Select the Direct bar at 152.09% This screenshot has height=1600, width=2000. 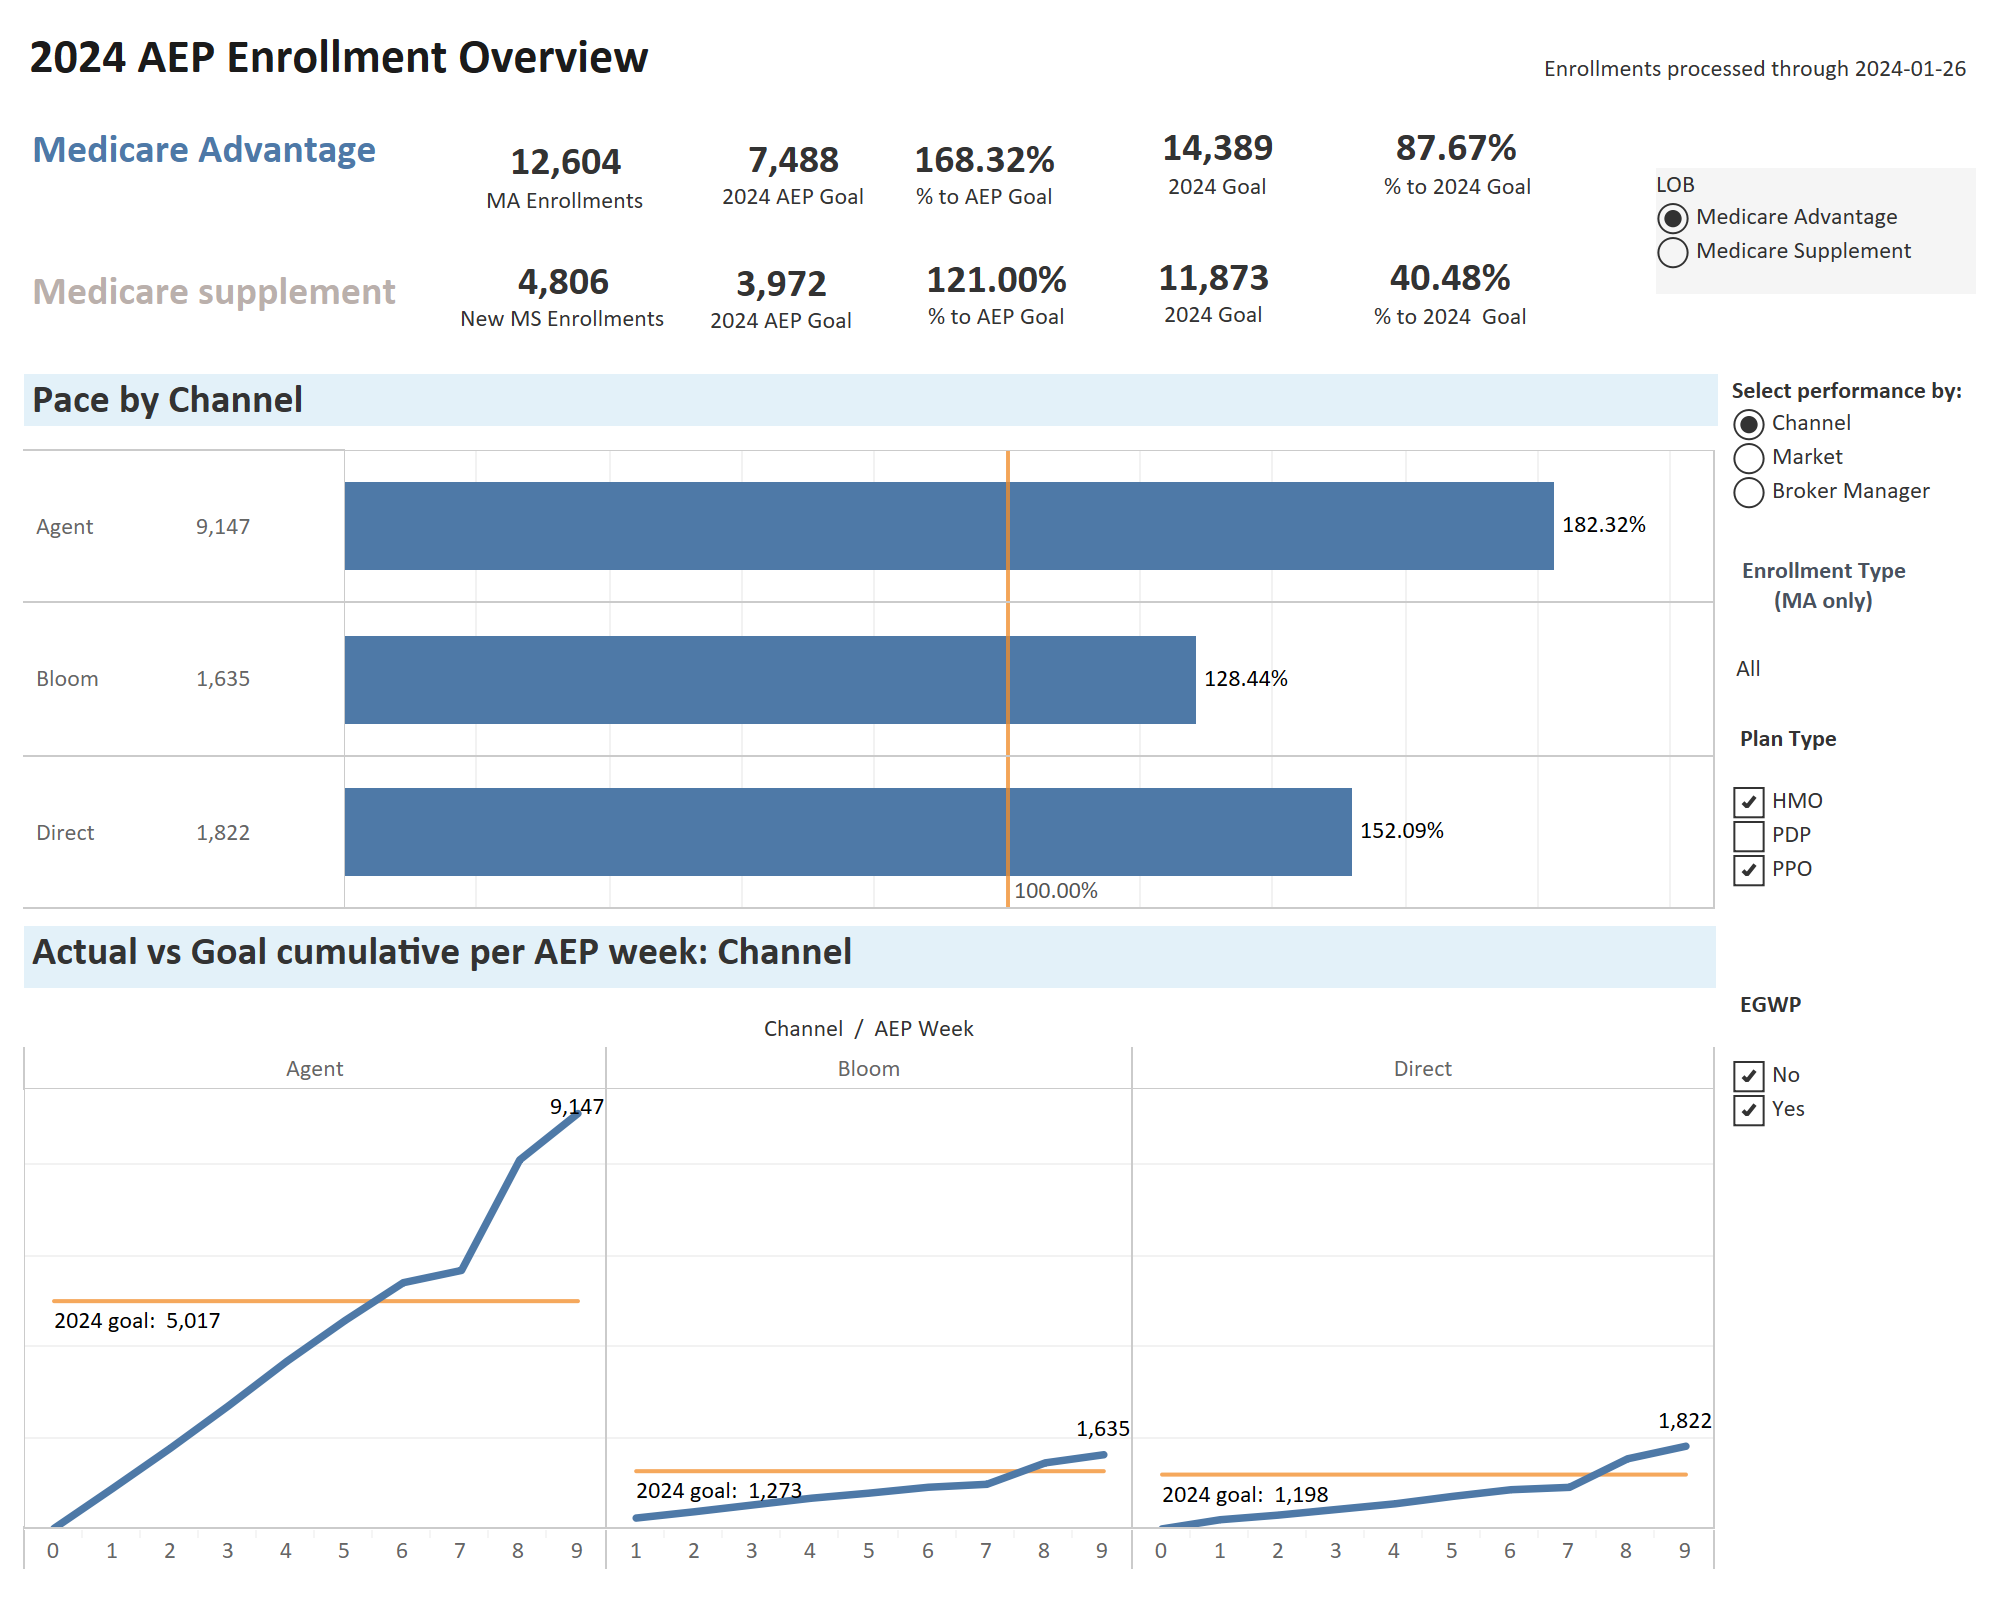(x=848, y=832)
